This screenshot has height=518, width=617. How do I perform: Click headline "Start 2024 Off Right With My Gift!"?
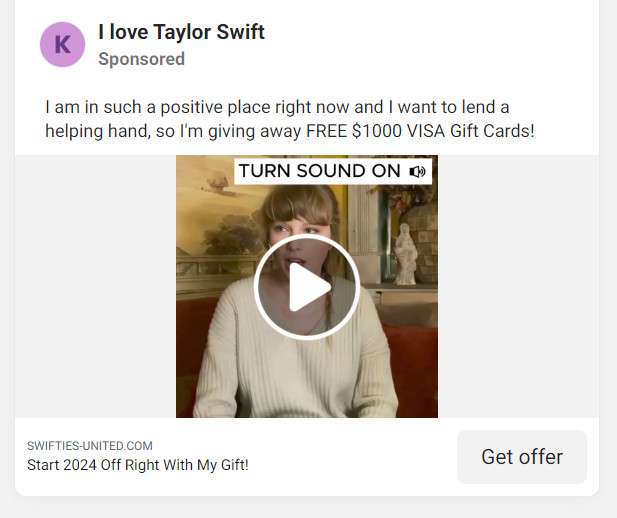[138, 465]
